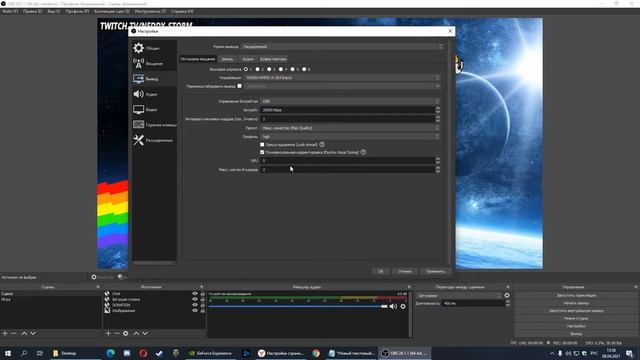Image resolution: width=640 pixels, height=360 pixels.
Task: Select audio track 6 radio button
Action: point(304,69)
